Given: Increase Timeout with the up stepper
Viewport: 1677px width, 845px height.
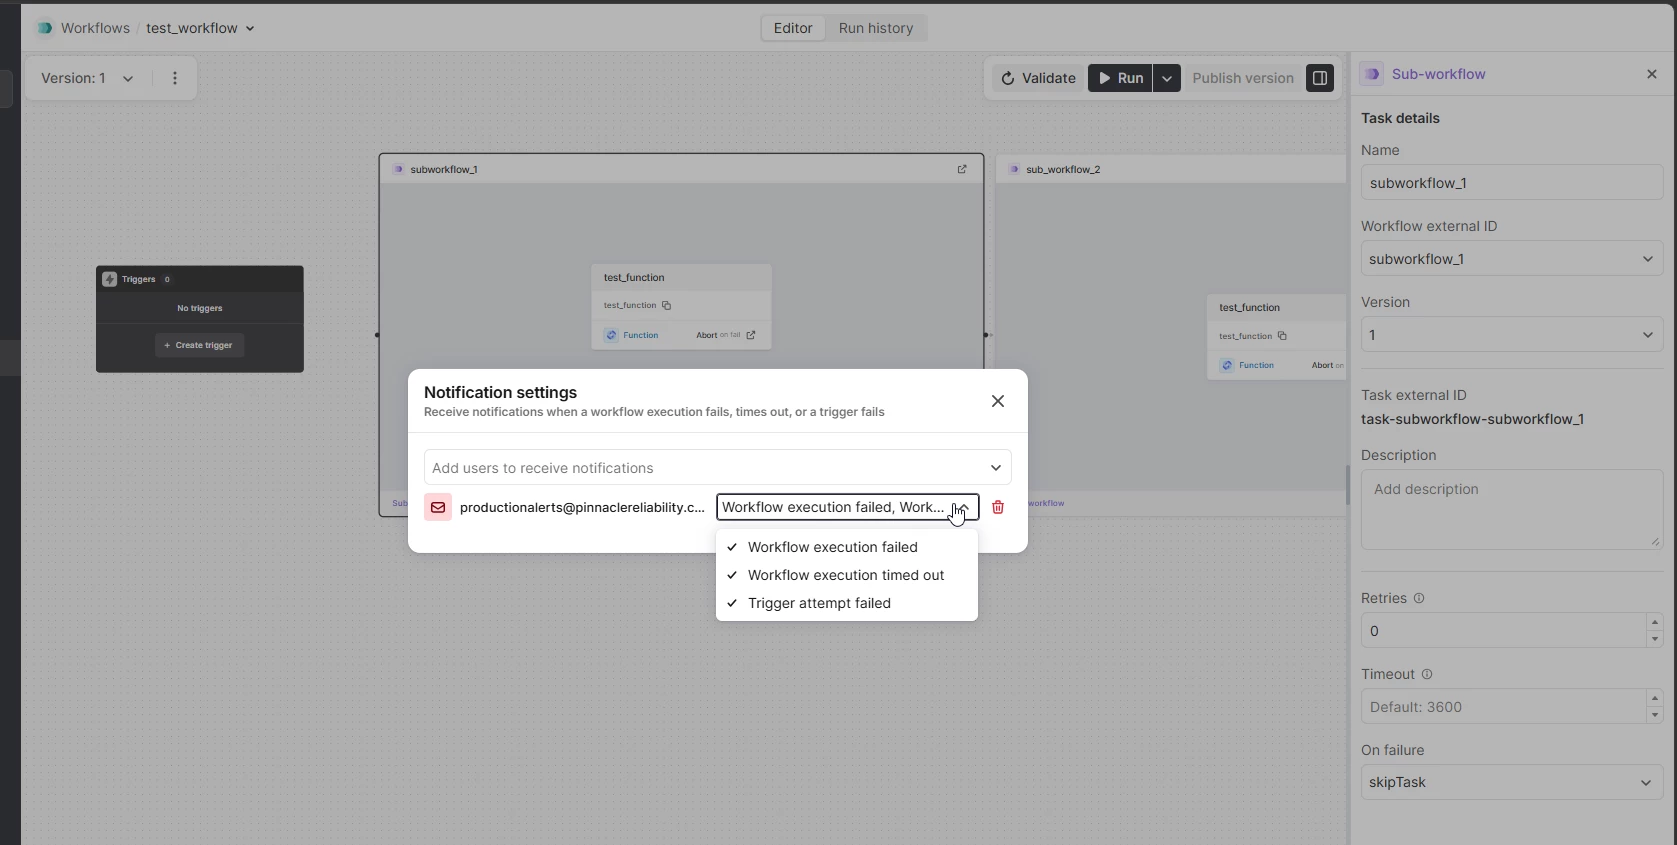Looking at the screenshot, I should (x=1655, y=698).
